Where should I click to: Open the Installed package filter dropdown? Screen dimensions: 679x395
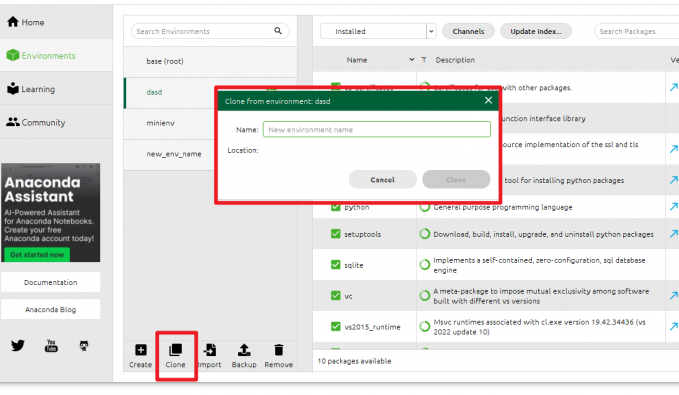pyautogui.click(x=378, y=31)
